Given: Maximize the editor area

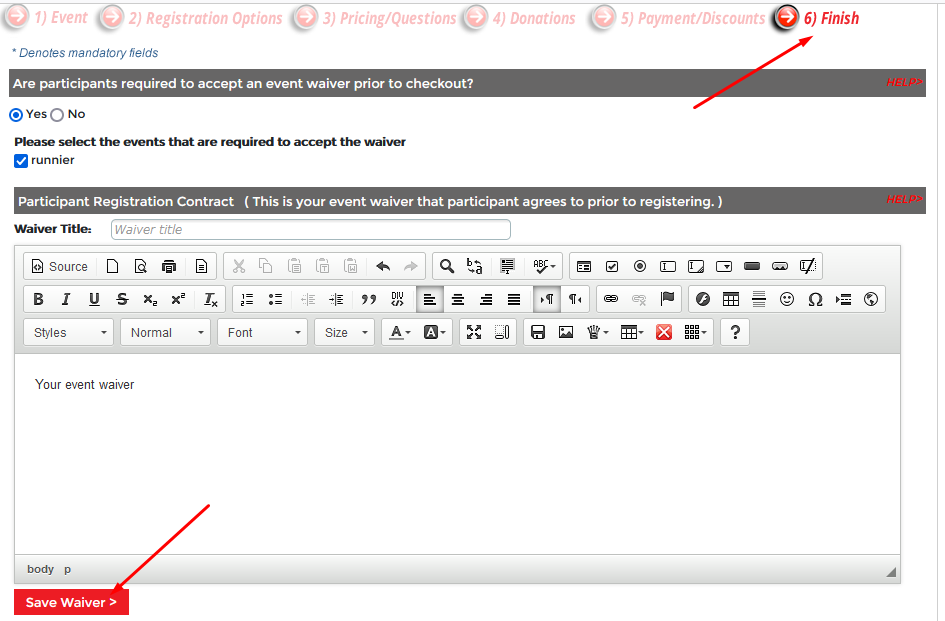Looking at the screenshot, I should tap(474, 332).
